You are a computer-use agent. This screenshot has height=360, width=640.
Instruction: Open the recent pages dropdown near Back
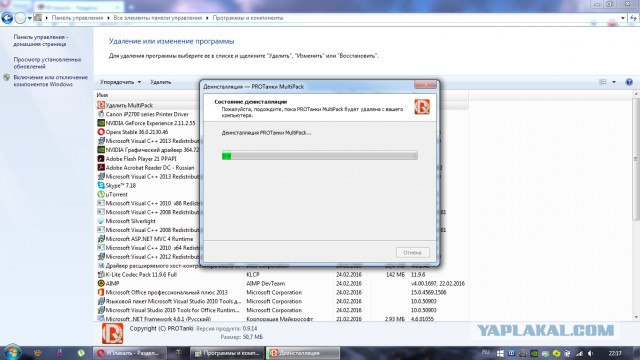[29, 18]
